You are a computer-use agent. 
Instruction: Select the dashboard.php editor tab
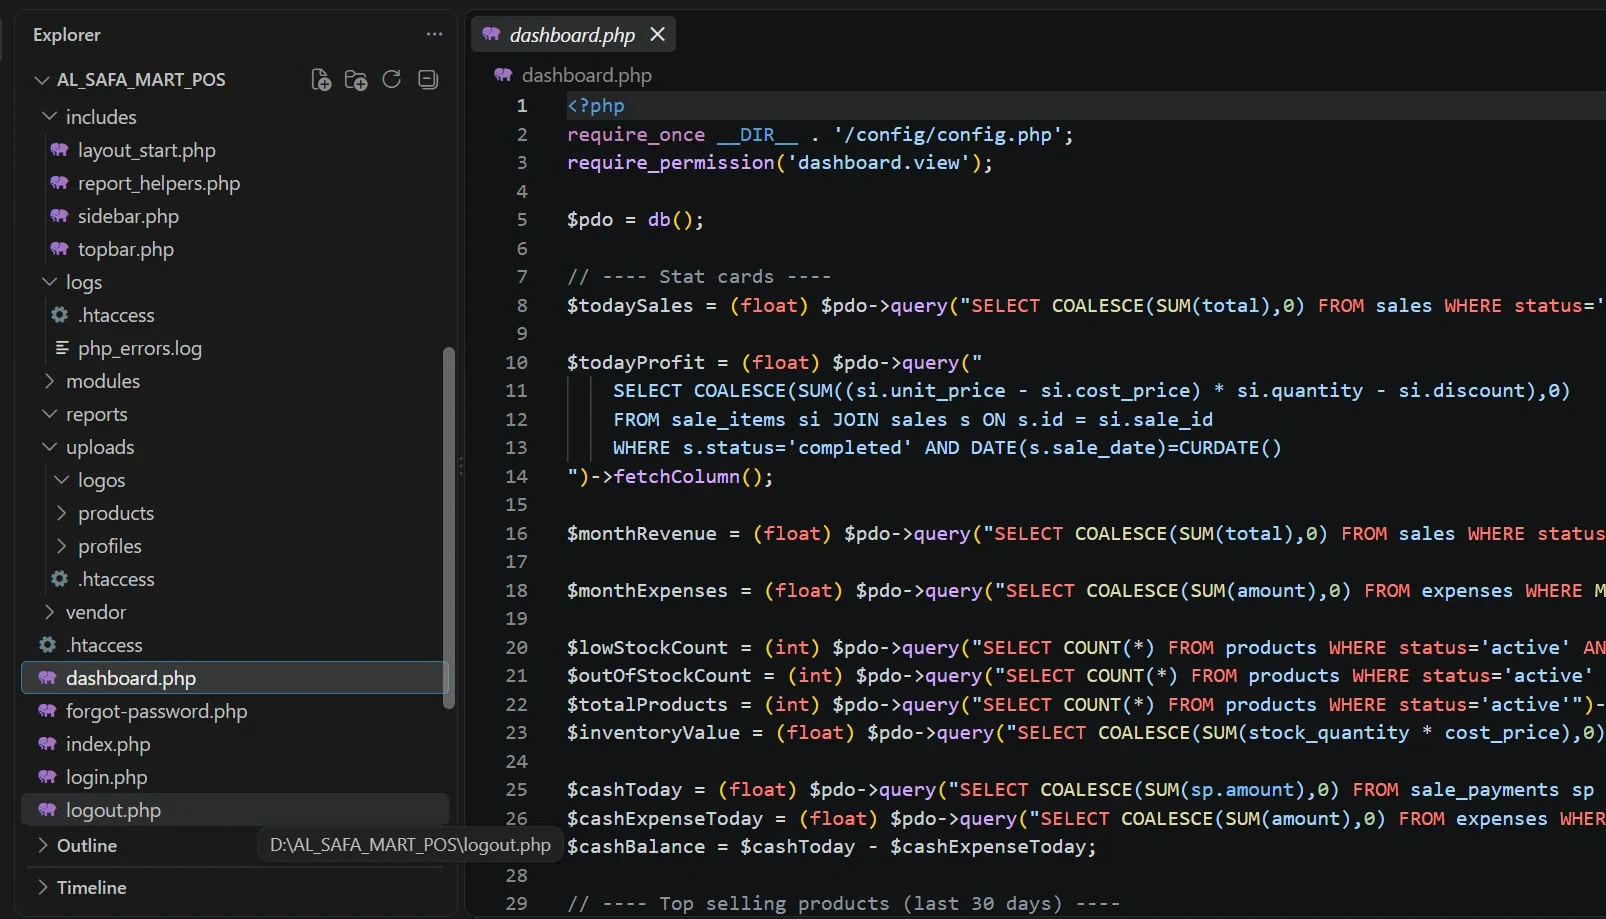[573, 35]
